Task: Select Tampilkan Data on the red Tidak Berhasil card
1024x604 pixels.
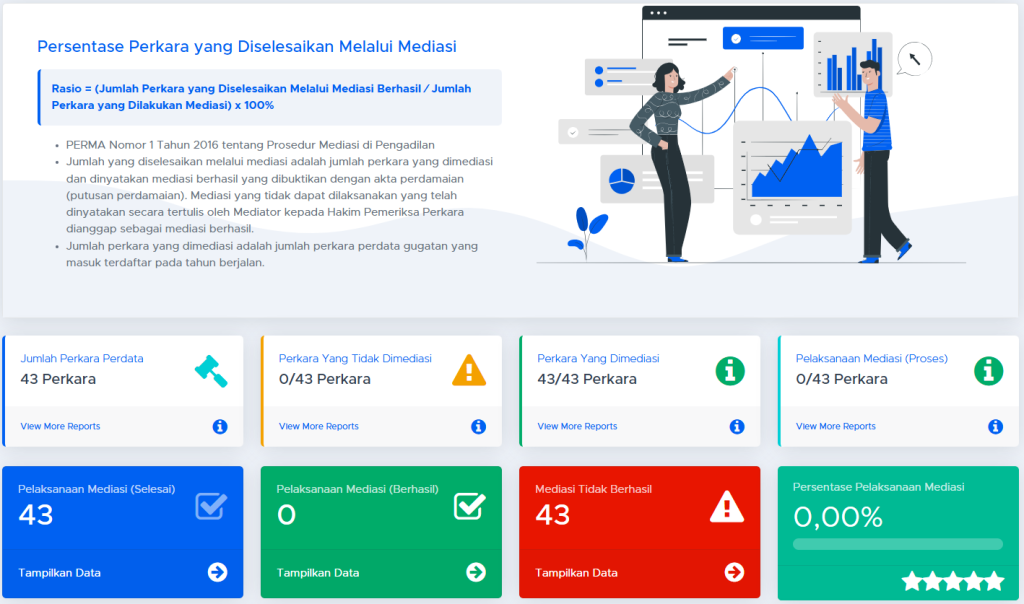Action: [576, 573]
